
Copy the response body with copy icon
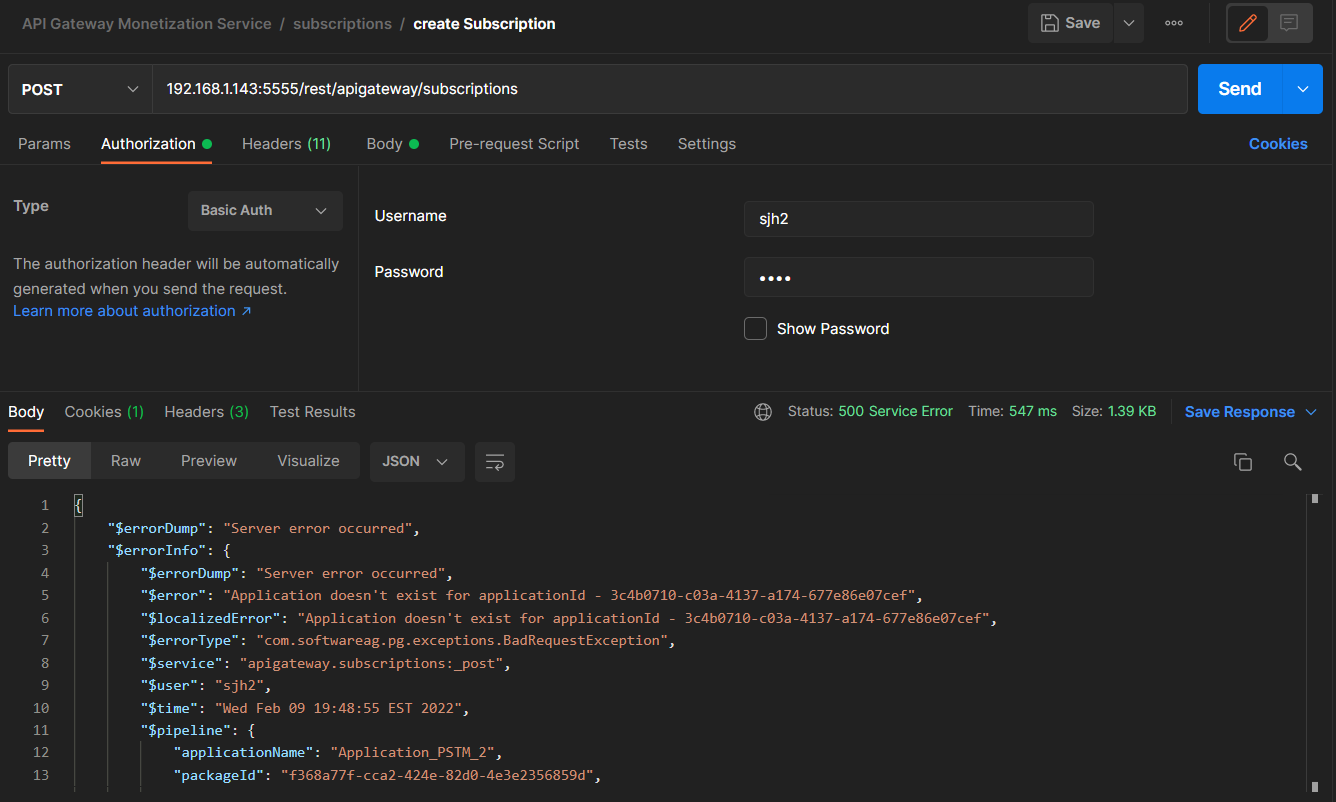[x=1242, y=461]
